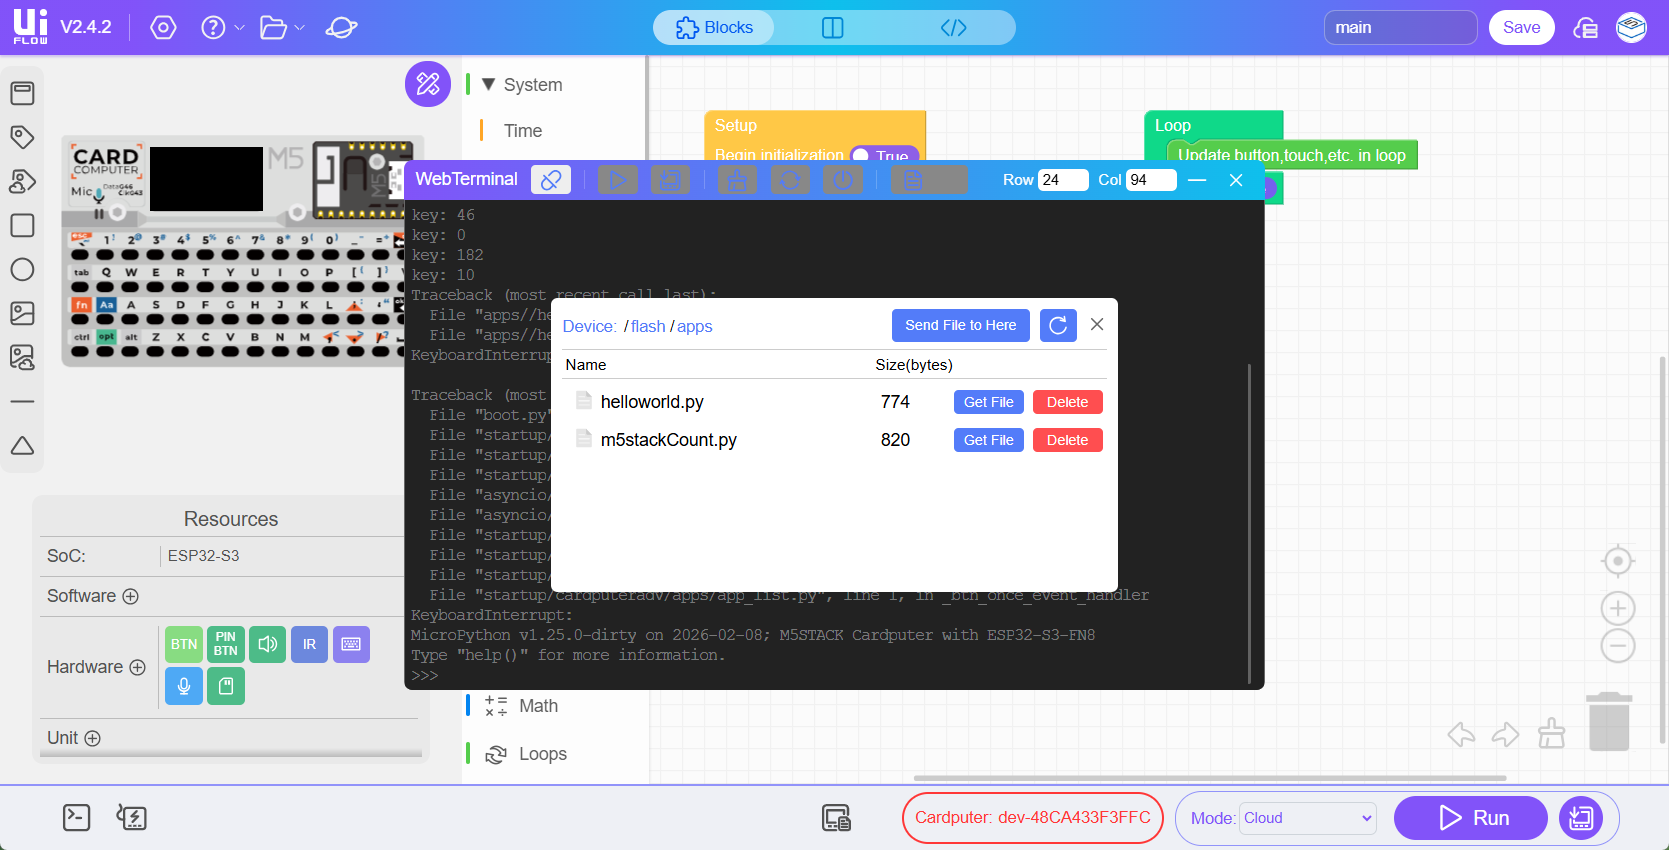Click the speaker hardware icon

coord(267,645)
